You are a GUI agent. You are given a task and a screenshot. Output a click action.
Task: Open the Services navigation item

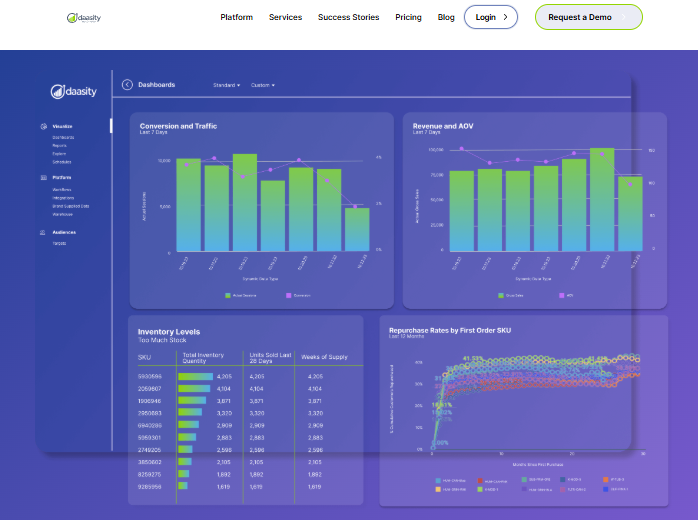pos(285,17)
